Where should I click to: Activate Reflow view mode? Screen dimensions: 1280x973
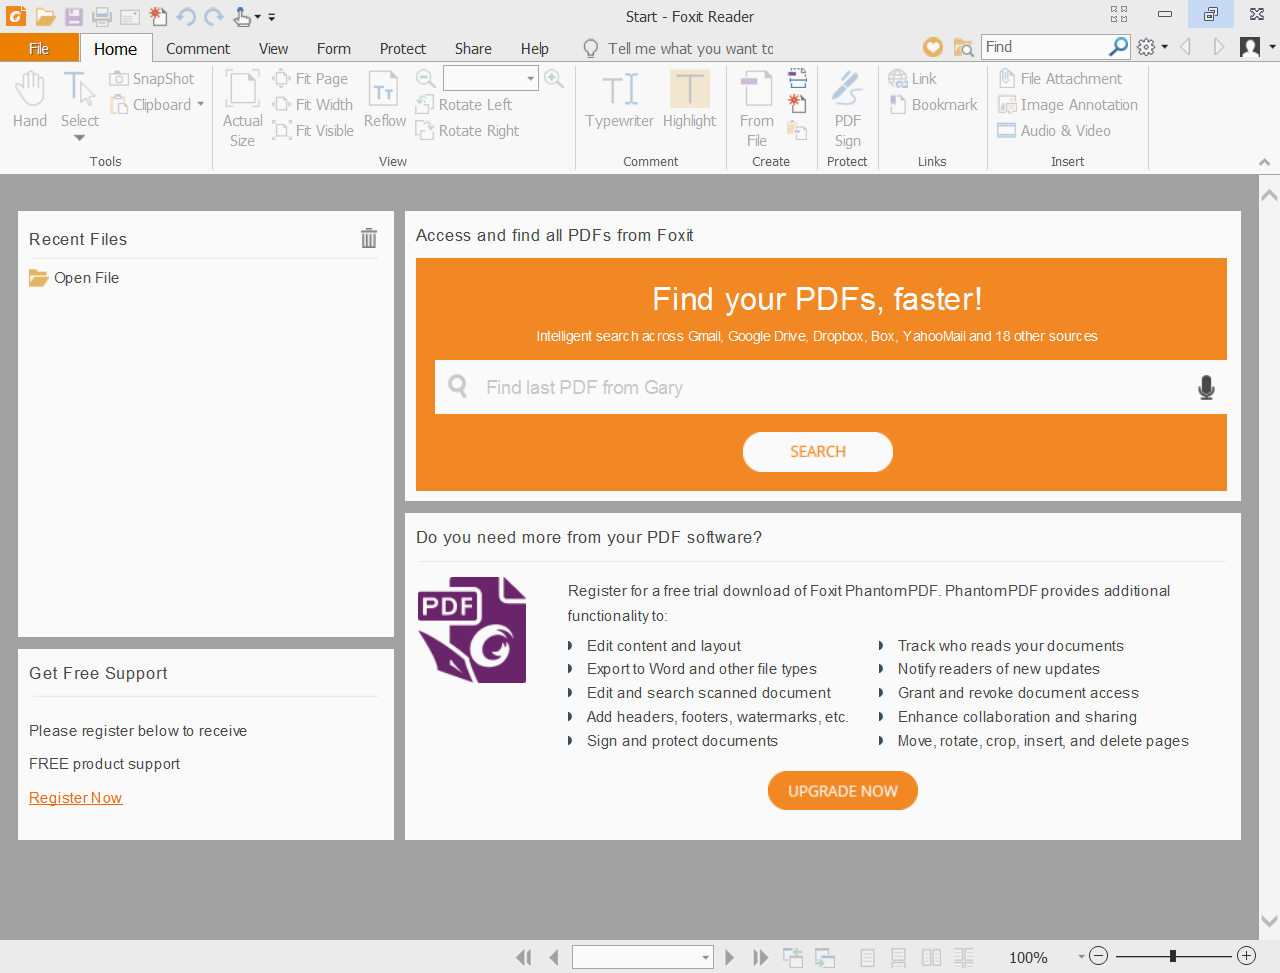point(385,100)
